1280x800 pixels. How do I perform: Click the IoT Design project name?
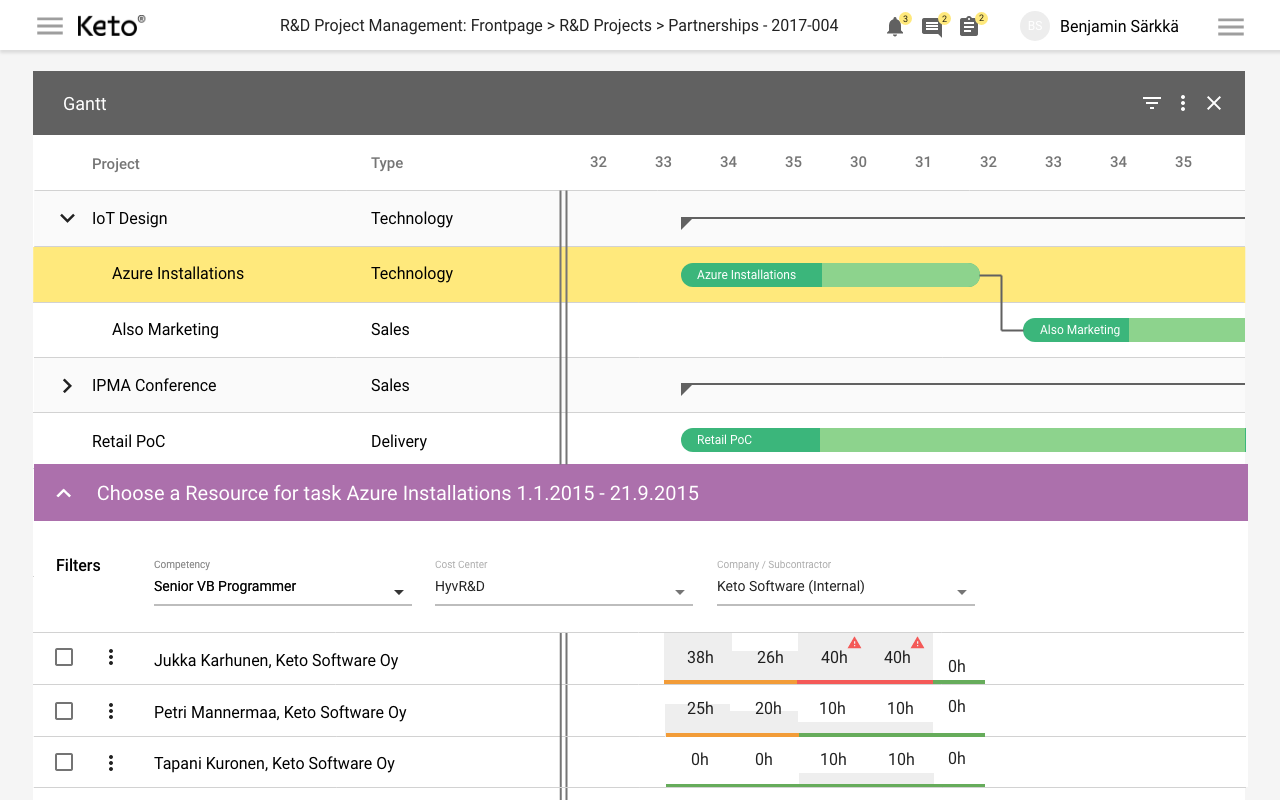click(130, 218)
